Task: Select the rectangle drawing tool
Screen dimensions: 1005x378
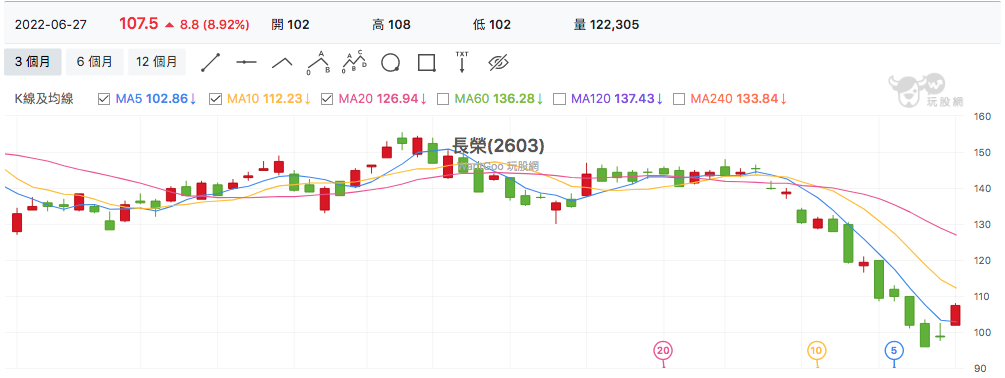Action: coord(427,62)
